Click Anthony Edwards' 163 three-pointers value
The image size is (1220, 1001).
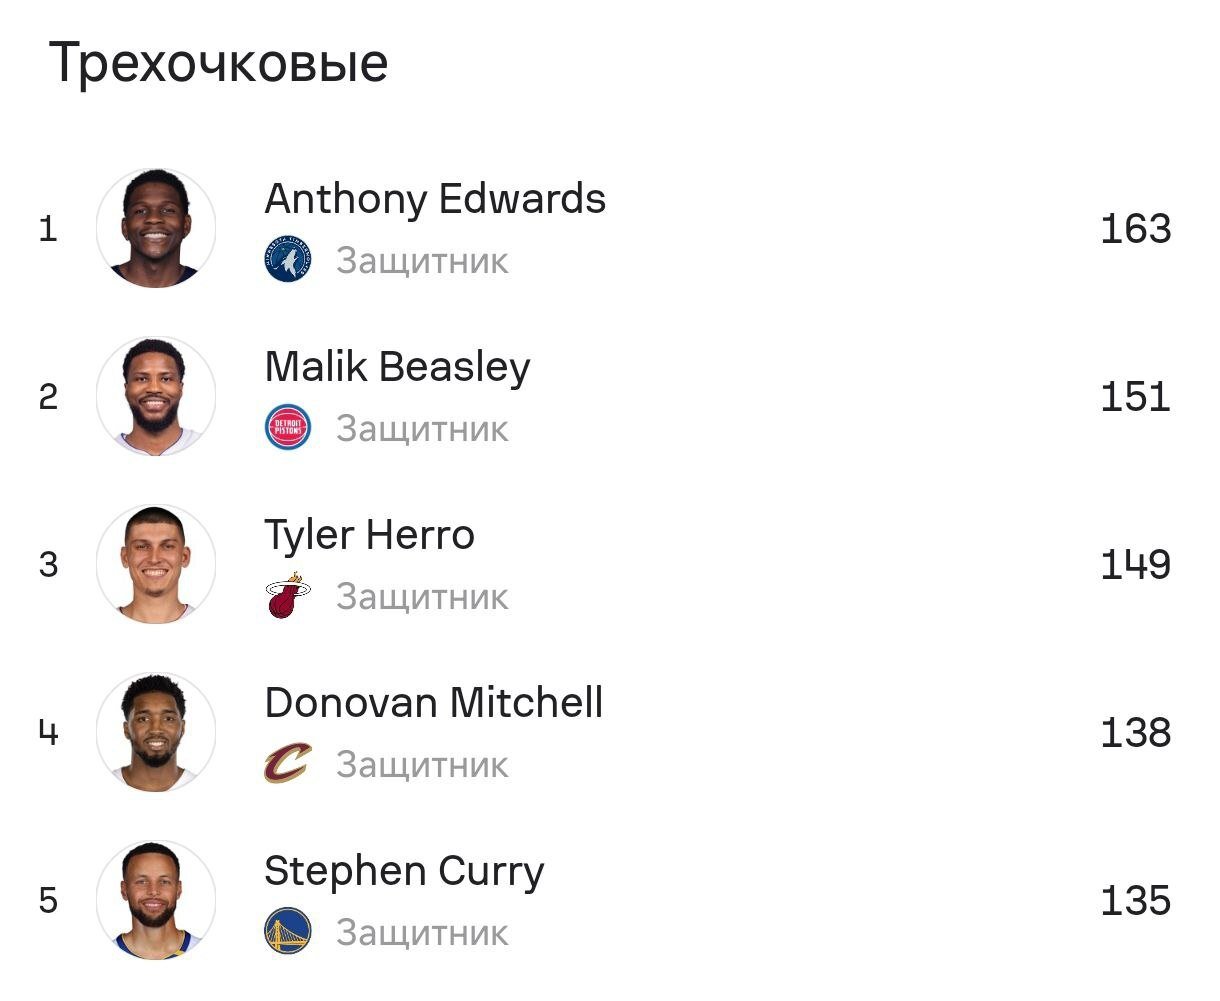[1135, 229]
